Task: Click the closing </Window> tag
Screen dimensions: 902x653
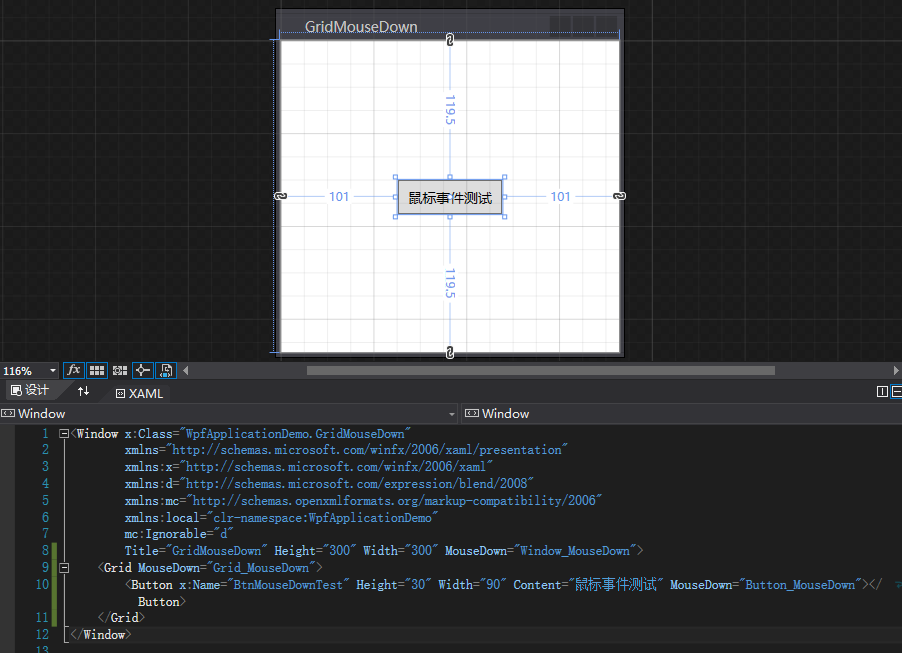Action: 101,635
